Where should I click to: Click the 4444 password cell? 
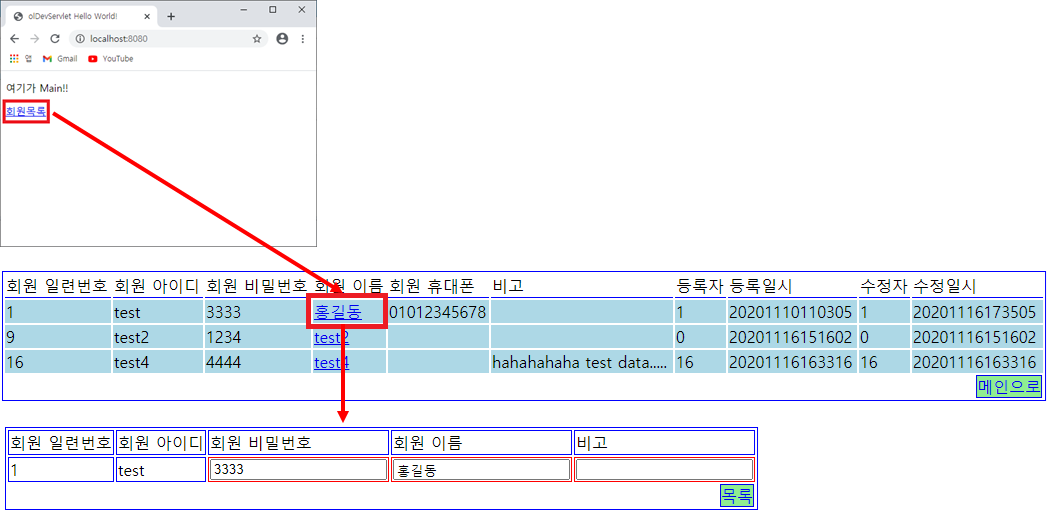click(257, 363)
